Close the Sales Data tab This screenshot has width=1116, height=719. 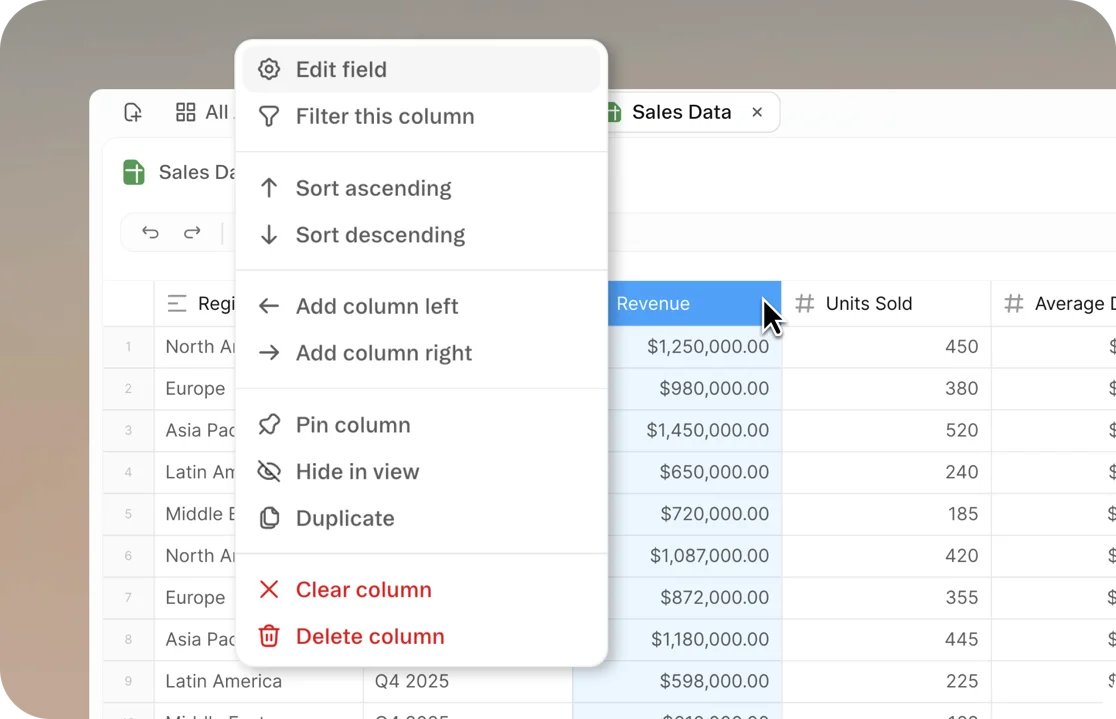tap(757, 112)
